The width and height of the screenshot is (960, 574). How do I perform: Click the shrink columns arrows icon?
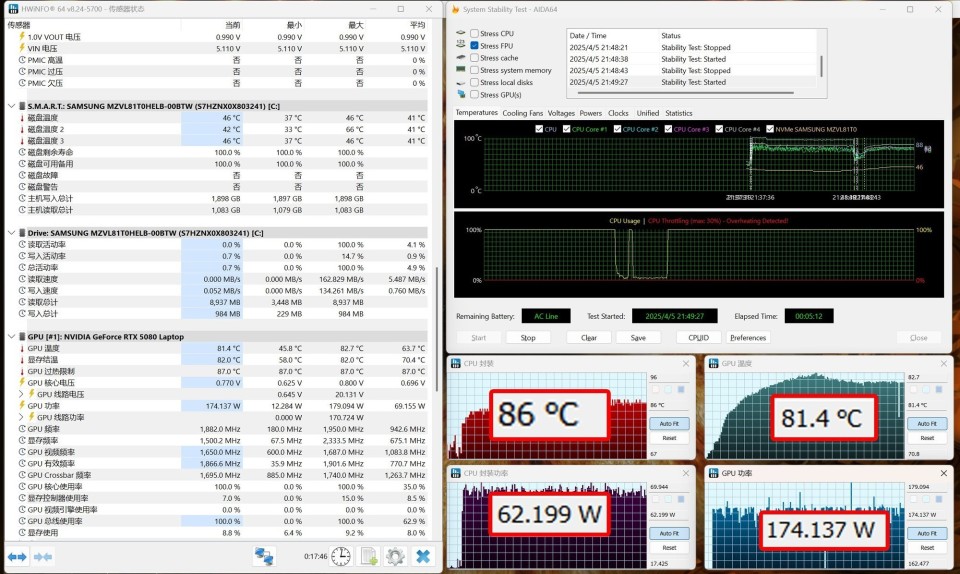click(42, 556)
